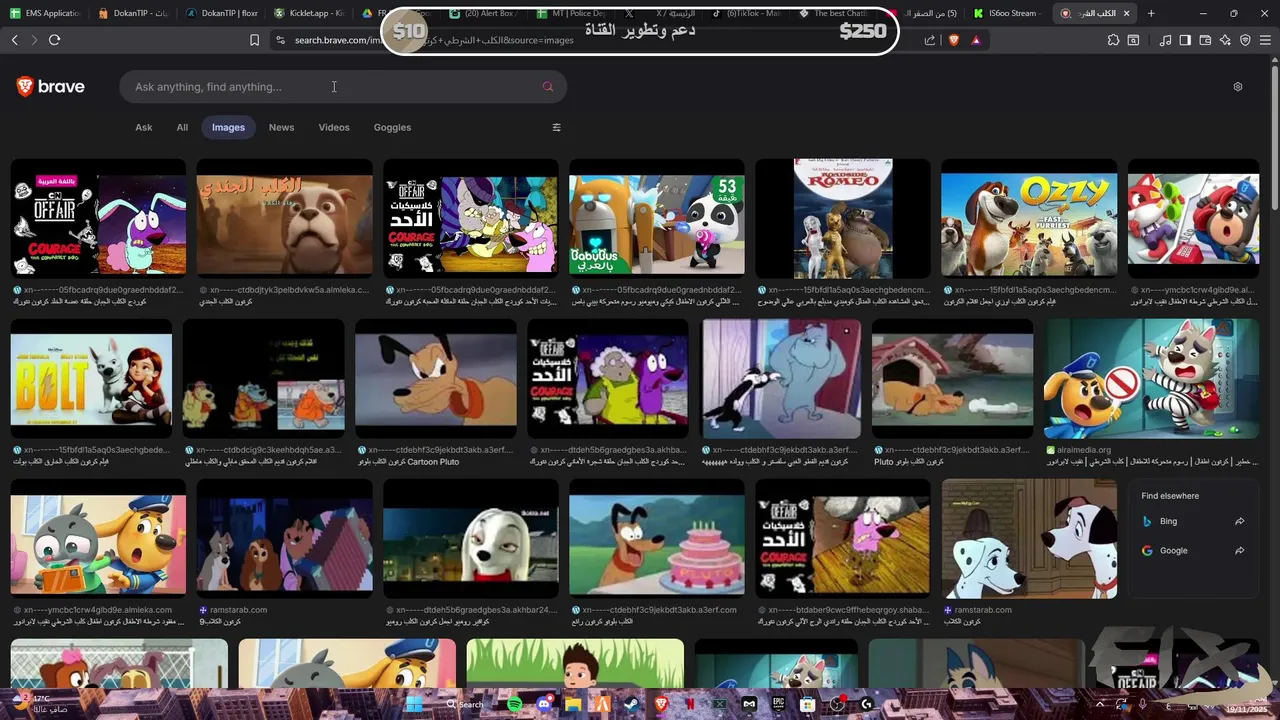Click the search magnifier button
Screen dimensions: 1280x720
tap(547, 87)
